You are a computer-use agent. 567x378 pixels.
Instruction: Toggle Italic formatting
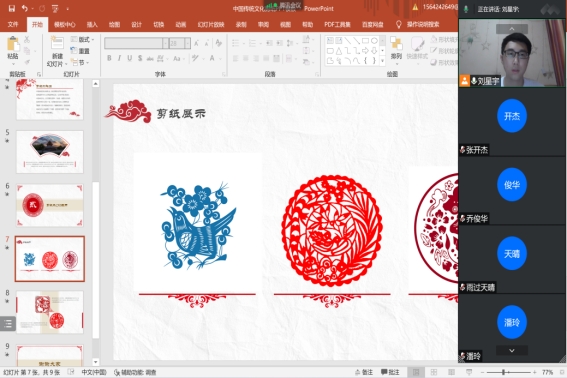(x=119, y=58)
